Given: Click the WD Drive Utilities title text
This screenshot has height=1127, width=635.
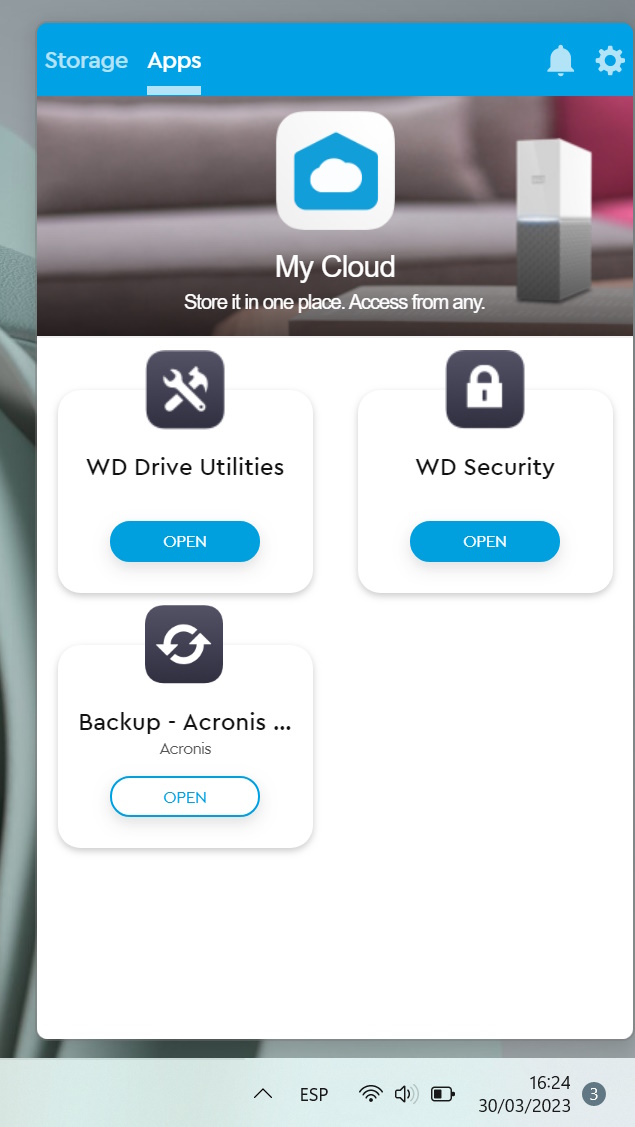Looking at the screenshot, I should (186, 467).
